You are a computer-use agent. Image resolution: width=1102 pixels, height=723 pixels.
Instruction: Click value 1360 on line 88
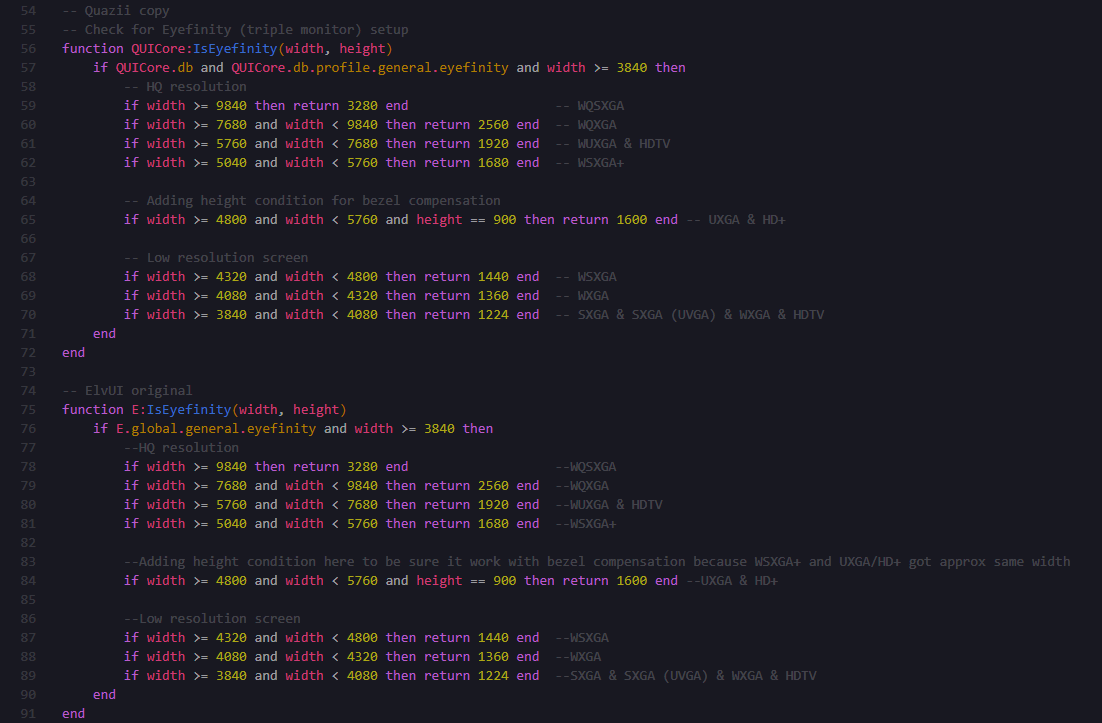coord(493,656)
